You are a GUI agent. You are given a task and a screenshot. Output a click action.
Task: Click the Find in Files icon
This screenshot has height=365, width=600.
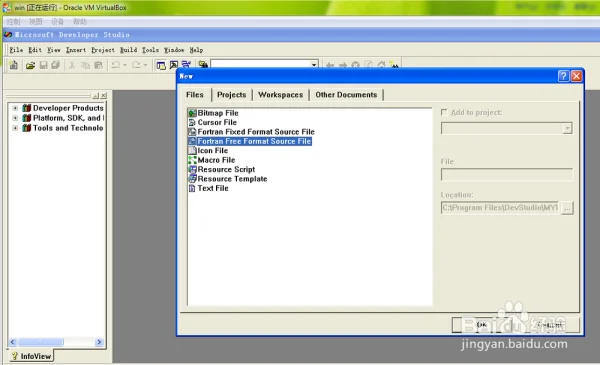203,65
